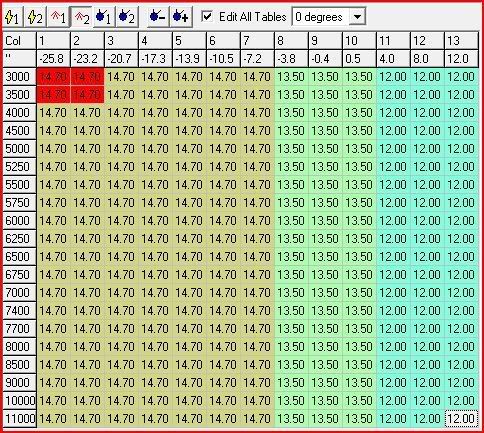The height and width of the screenshot is (433, 484).
Task: Select ignition table 2 lightning icon
Action: (36, 17)
